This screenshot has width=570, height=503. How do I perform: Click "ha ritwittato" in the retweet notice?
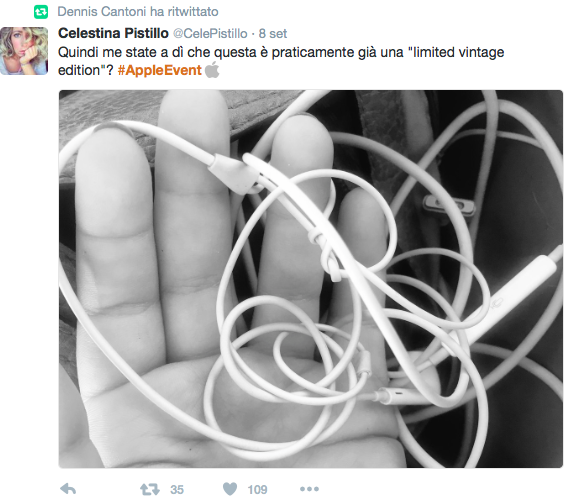184,12
